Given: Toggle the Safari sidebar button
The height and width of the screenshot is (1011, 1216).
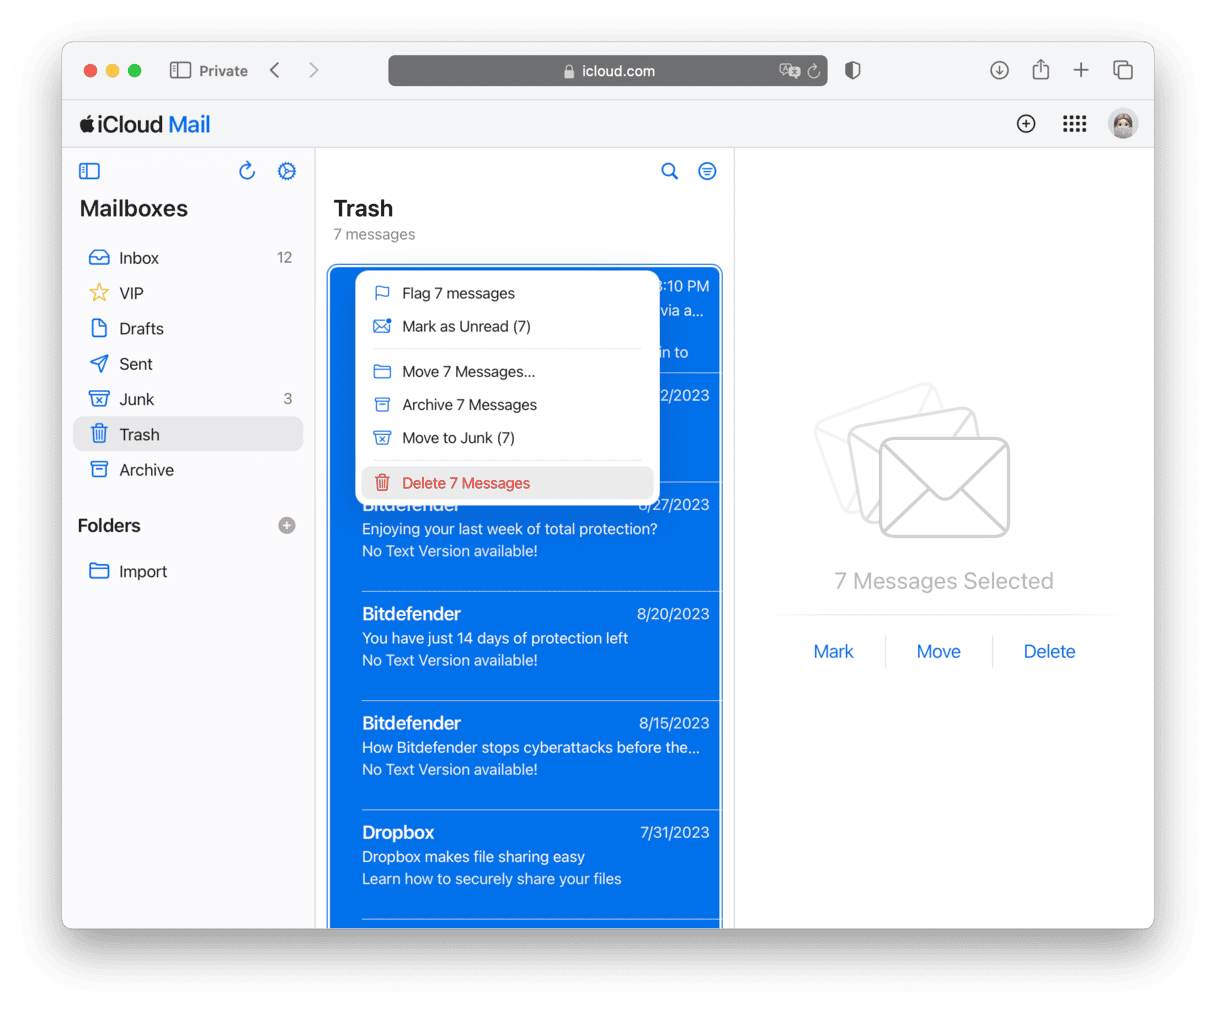Looking at the screenshot, I should pyautogui.click(x=180, y=70).
